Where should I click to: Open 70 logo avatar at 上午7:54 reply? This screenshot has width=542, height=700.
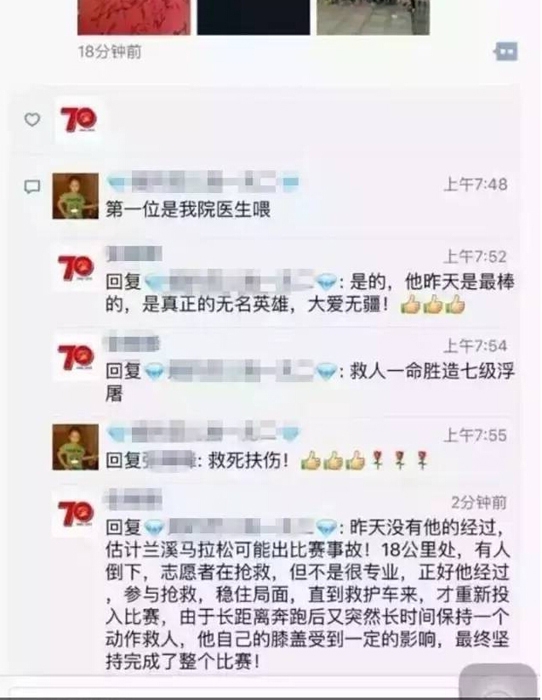76,357
